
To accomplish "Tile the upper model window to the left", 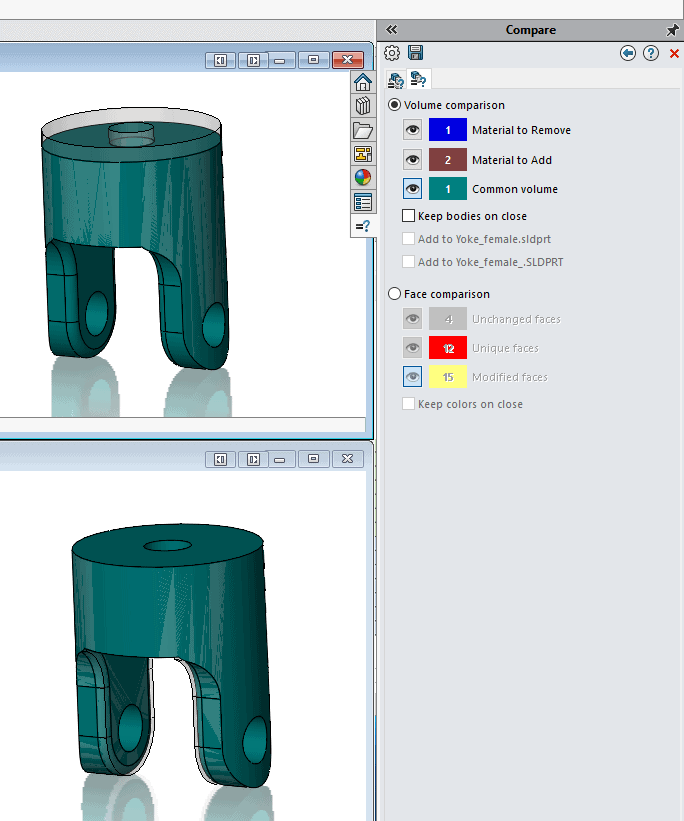I will click(220, 60).
